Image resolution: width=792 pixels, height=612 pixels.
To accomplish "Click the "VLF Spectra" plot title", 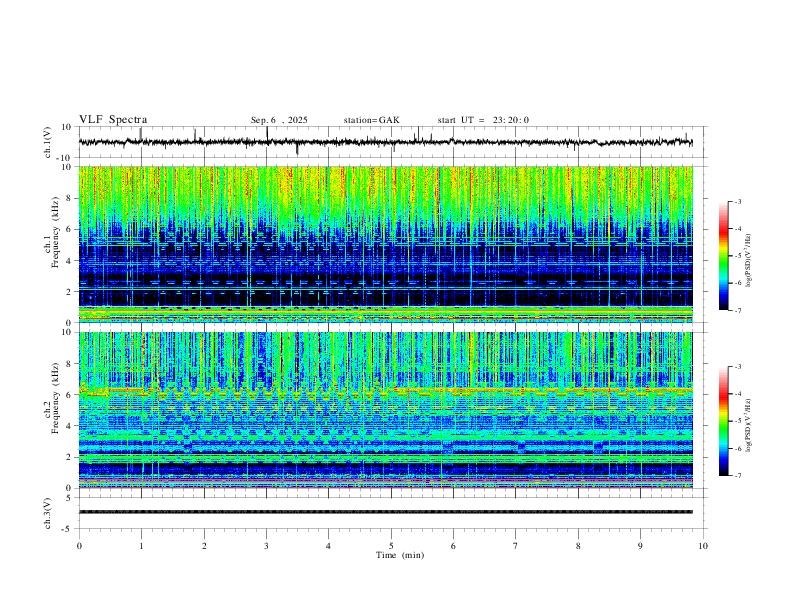I will pos(113,120).
